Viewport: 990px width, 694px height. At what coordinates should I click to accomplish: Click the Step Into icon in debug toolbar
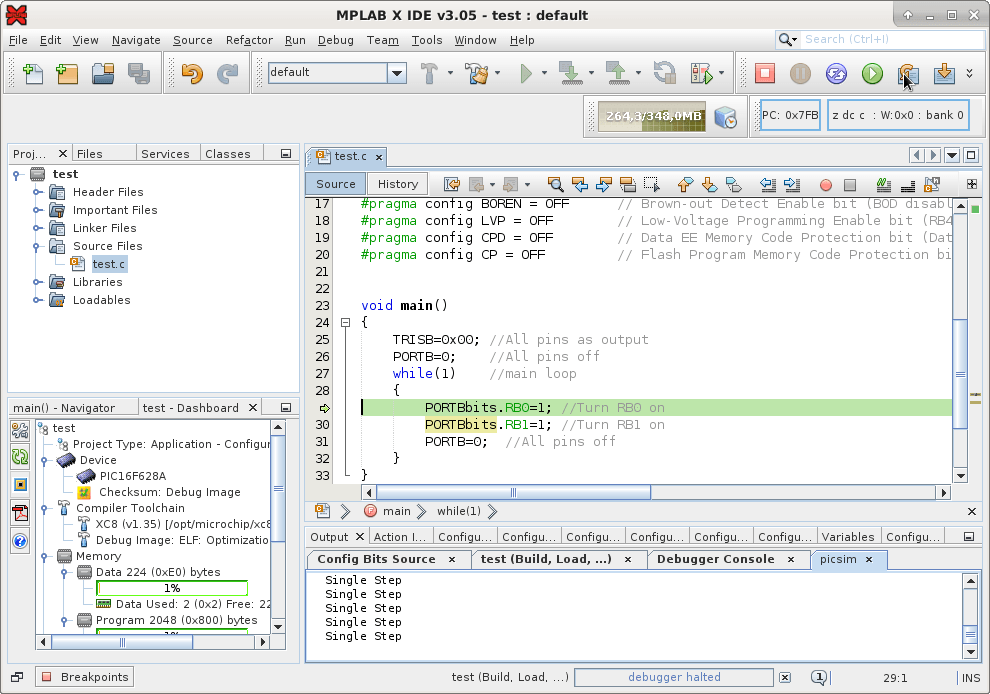point(944,73)
